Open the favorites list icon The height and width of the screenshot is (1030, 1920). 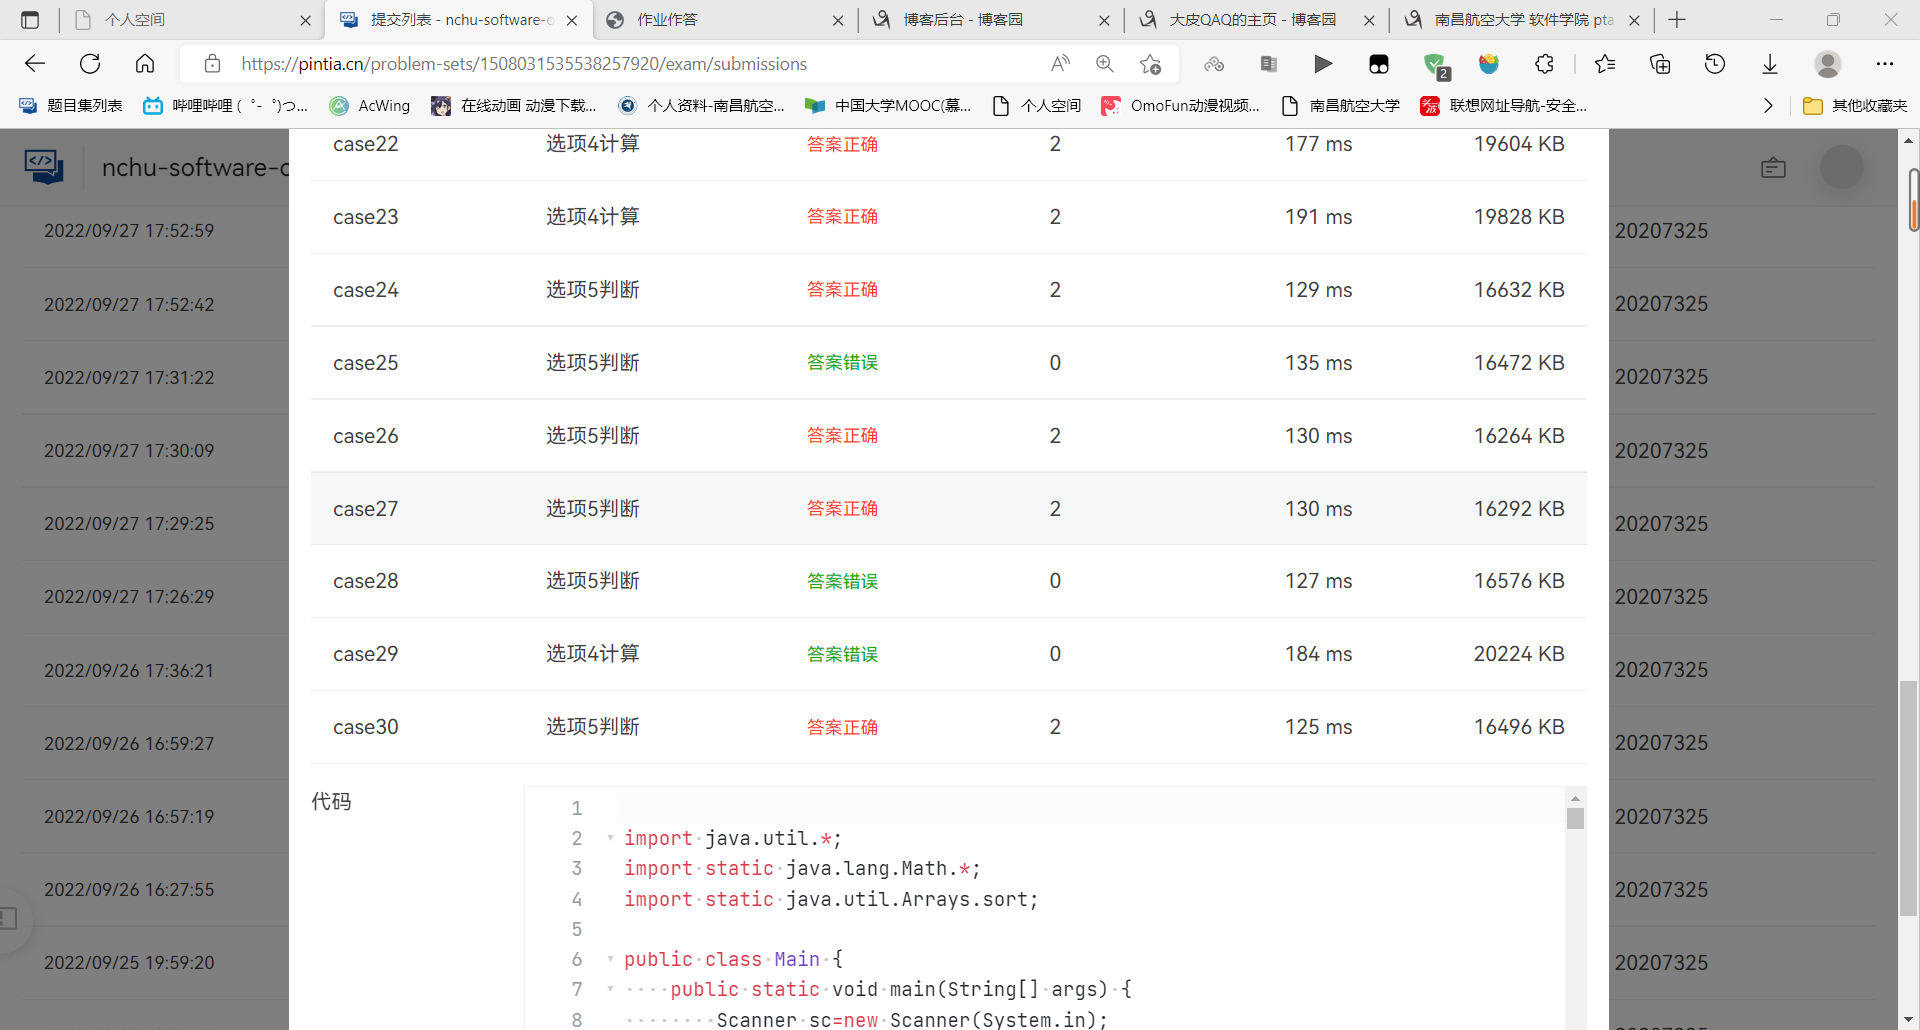pos(1605,64)
